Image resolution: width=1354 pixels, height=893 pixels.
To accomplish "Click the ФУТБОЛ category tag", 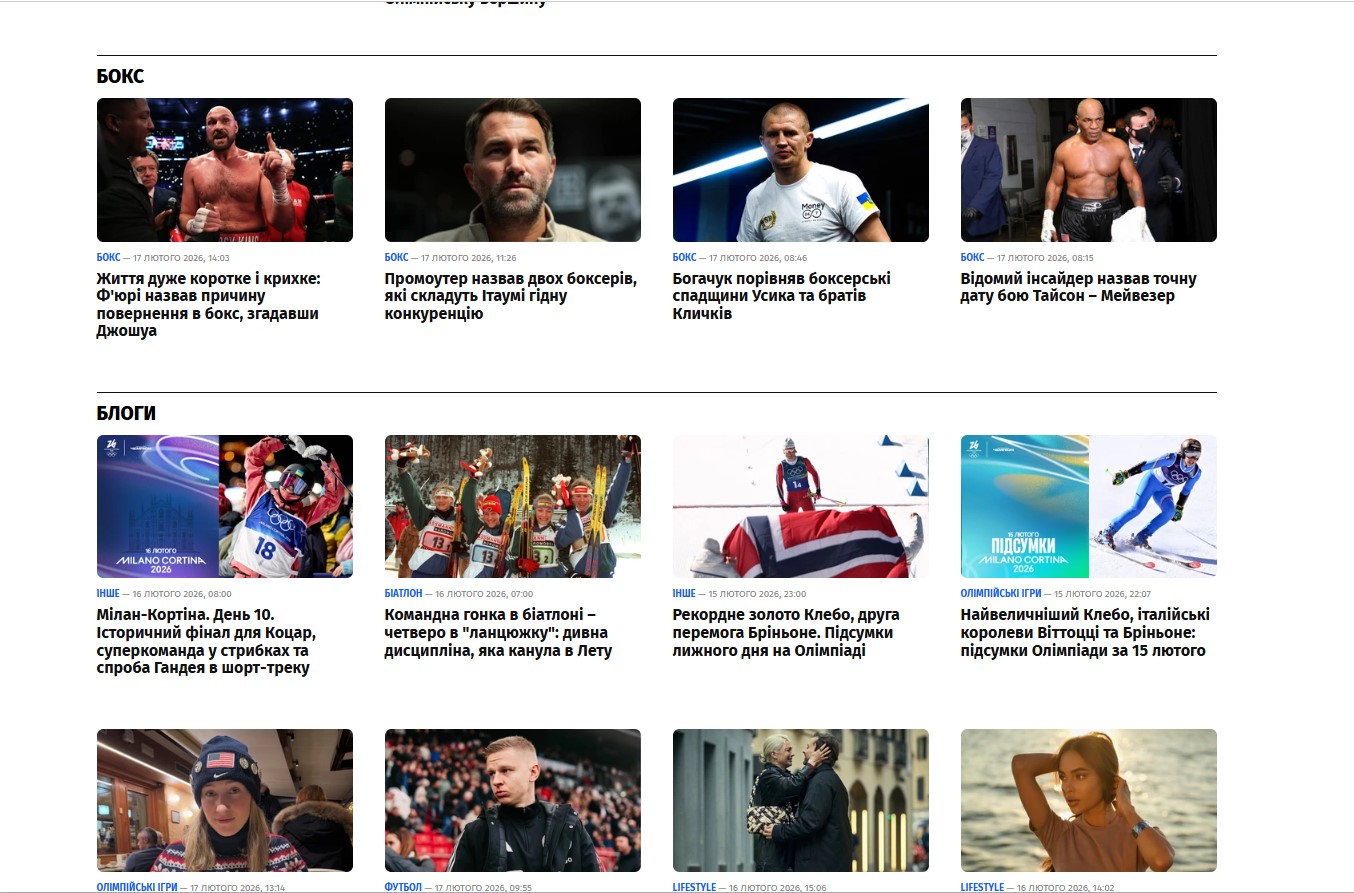I will [x=403, y=887].
